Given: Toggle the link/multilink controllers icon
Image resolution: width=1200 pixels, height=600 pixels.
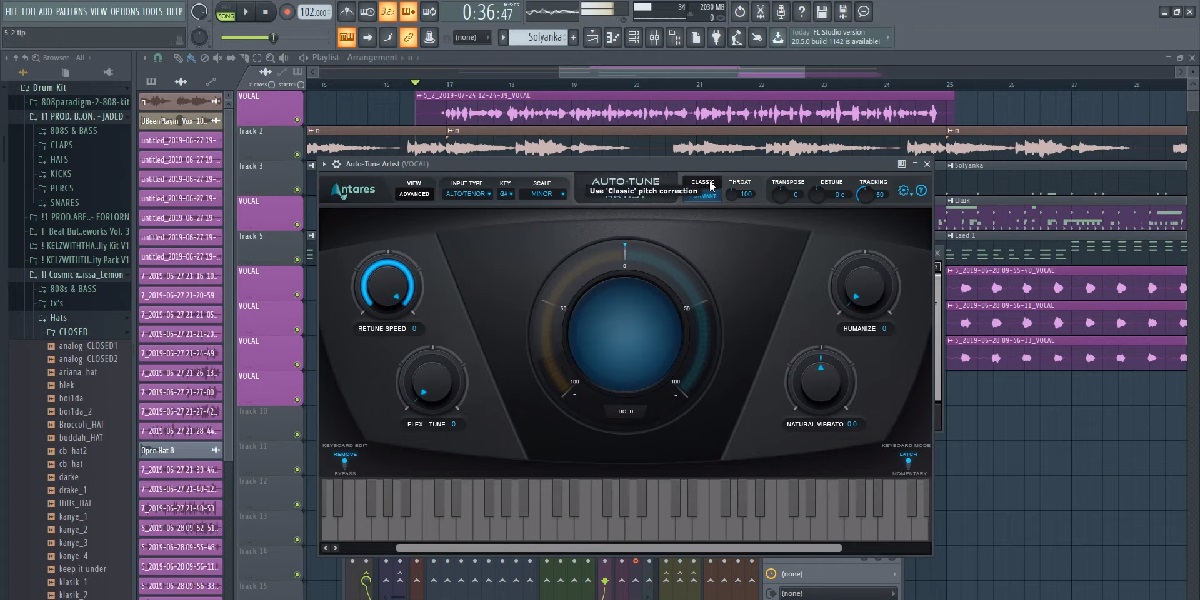Looking at the screenshot, I should 408,37.
